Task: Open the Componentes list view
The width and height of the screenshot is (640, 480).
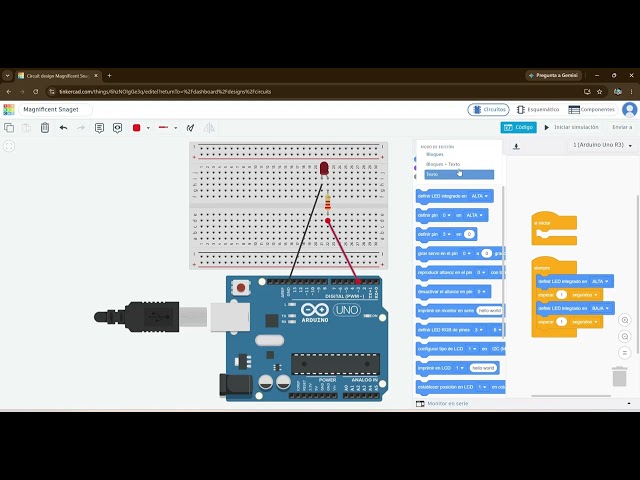Action: coord(591,109)
